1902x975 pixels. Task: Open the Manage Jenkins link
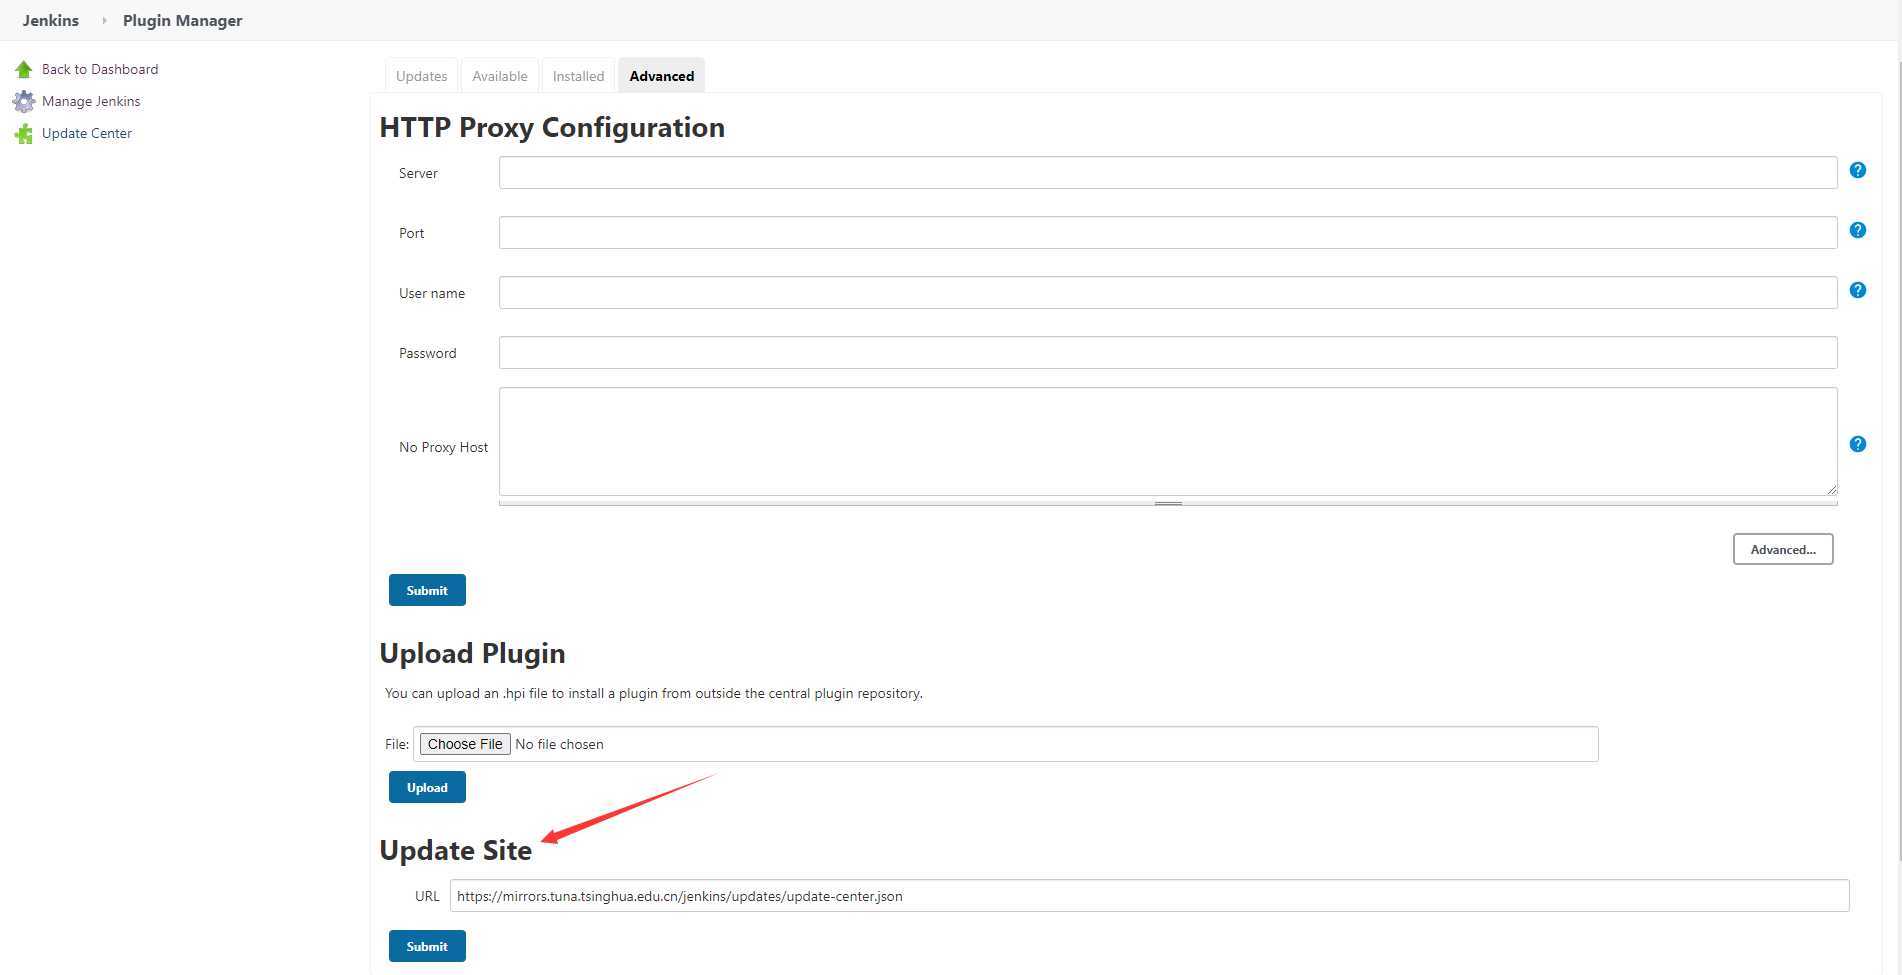91,101
